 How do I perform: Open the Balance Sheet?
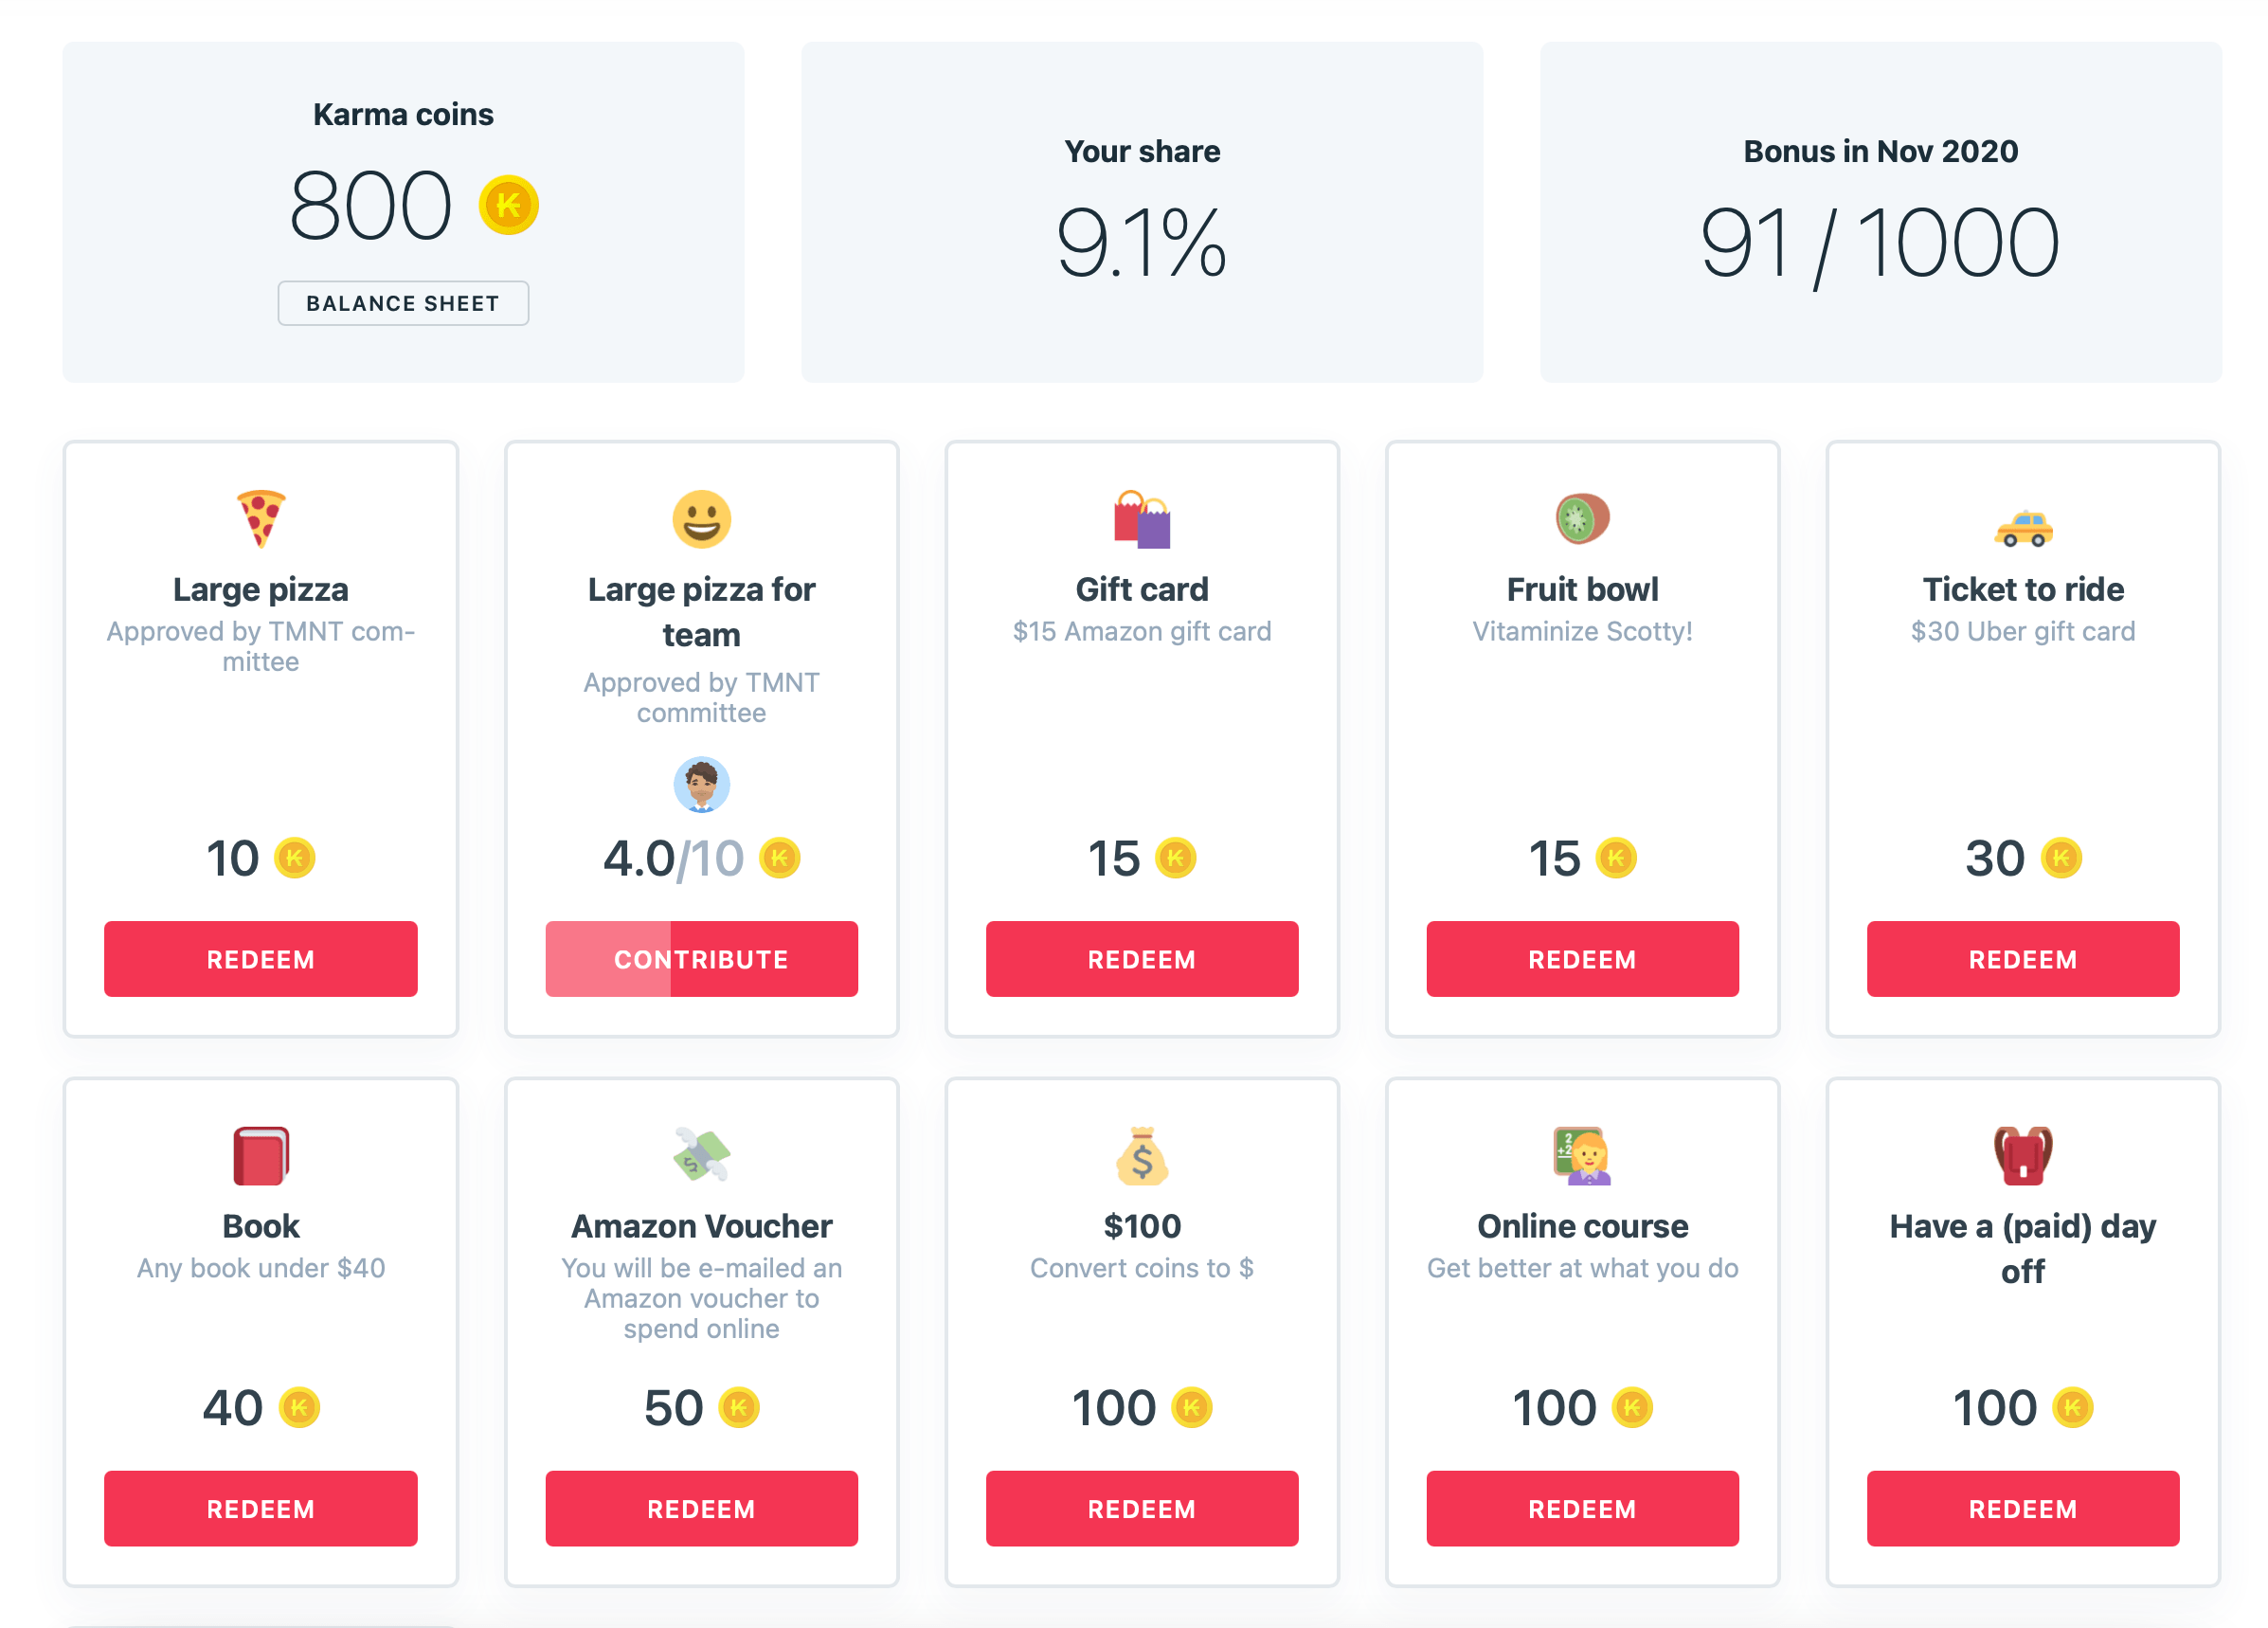403,302
